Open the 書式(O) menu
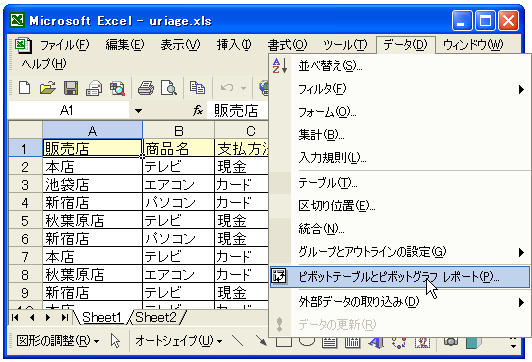The width and height of the screenshot is (532, 362). click(287, 45)
